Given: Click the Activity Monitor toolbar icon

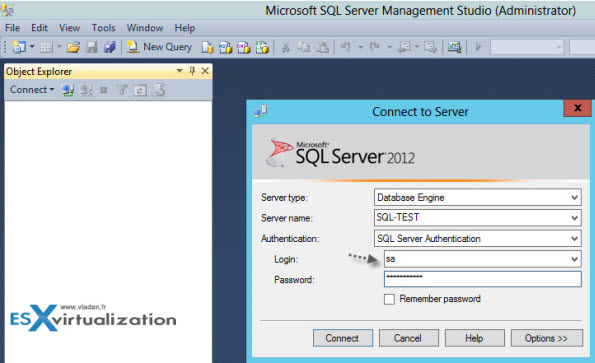Looking at the screenshot, I should 454,47.
